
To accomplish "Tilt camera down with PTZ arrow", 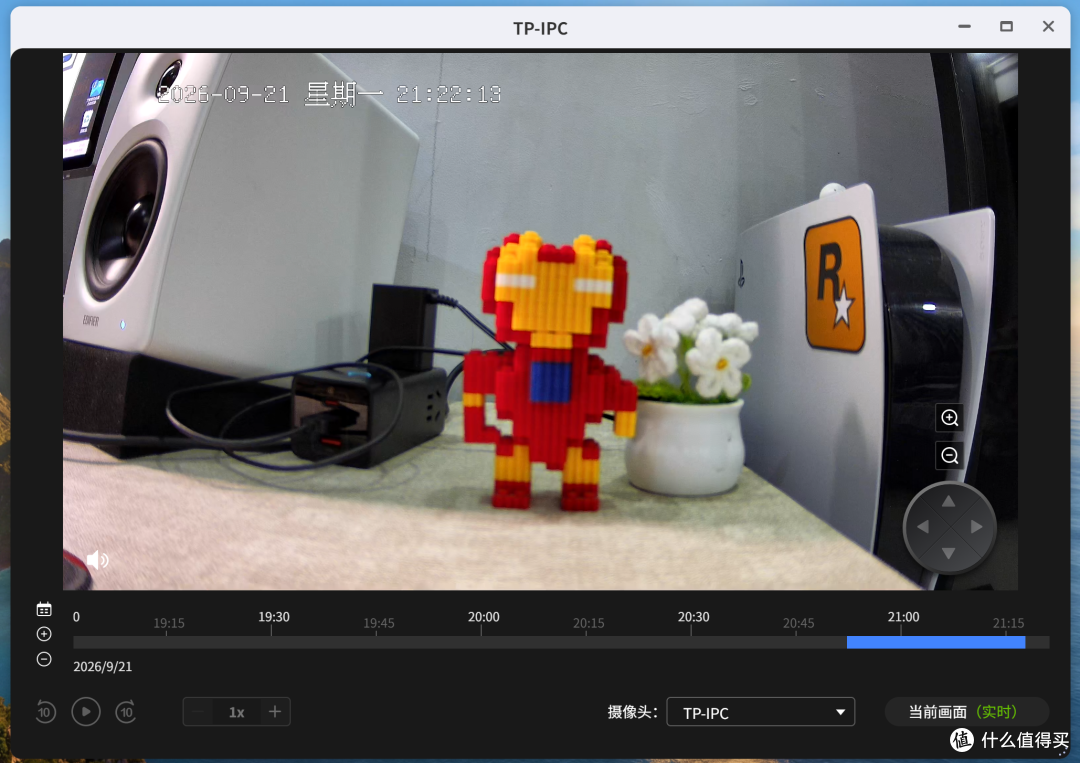I will (x=948, y=553).
